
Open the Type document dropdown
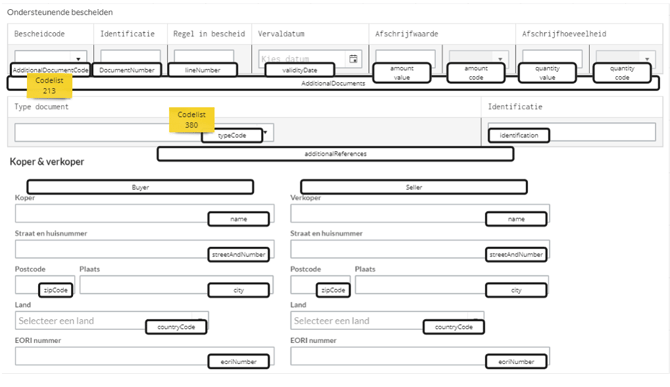tap(144, 132)
